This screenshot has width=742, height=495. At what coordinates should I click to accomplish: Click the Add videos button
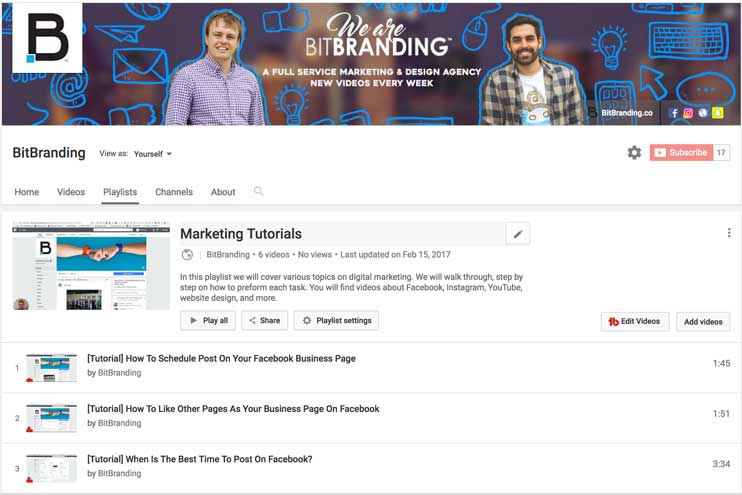pos(703,322)
